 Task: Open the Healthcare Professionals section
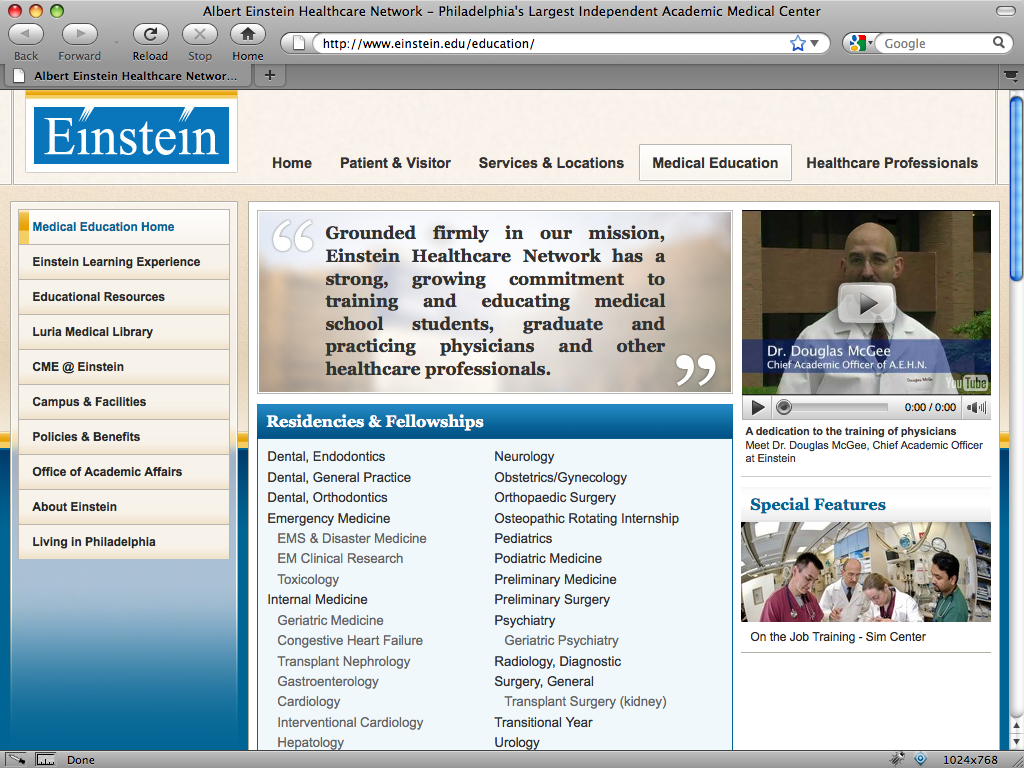[892, 163]
